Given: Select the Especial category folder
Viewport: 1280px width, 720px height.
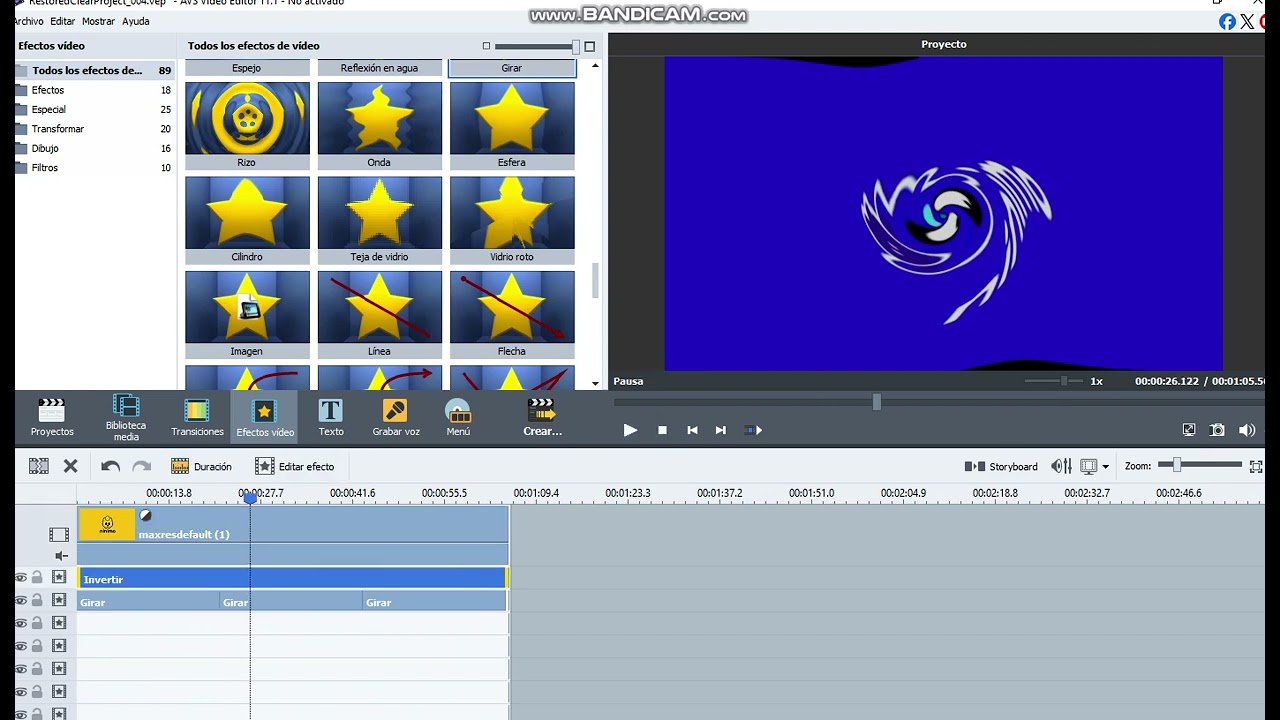Looking at the screenshot, I should tap(94, 110).
